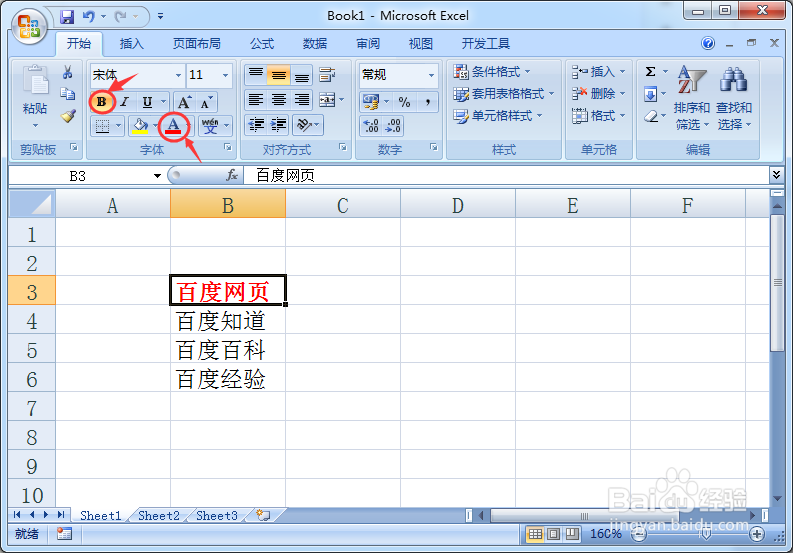
Task: Click the Office Button orb
Action: pos(29,25)
